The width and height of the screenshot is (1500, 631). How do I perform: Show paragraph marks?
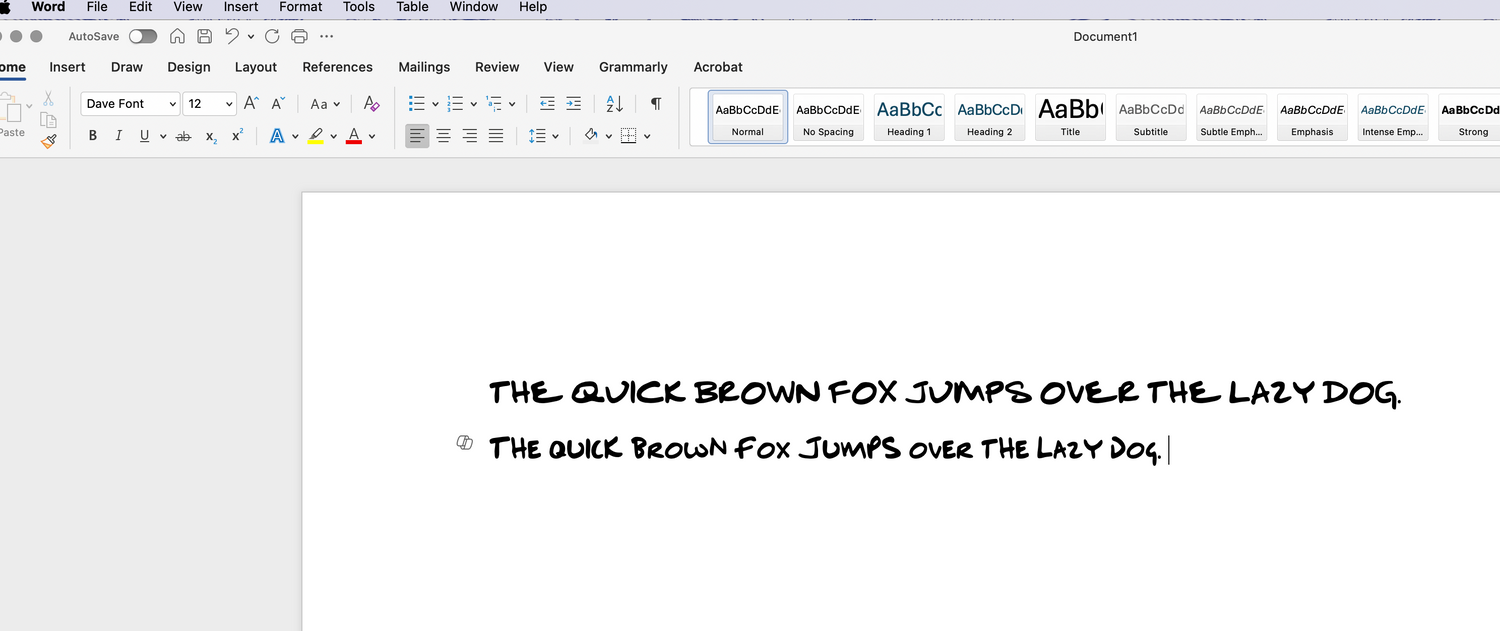[x=656, y=103]
